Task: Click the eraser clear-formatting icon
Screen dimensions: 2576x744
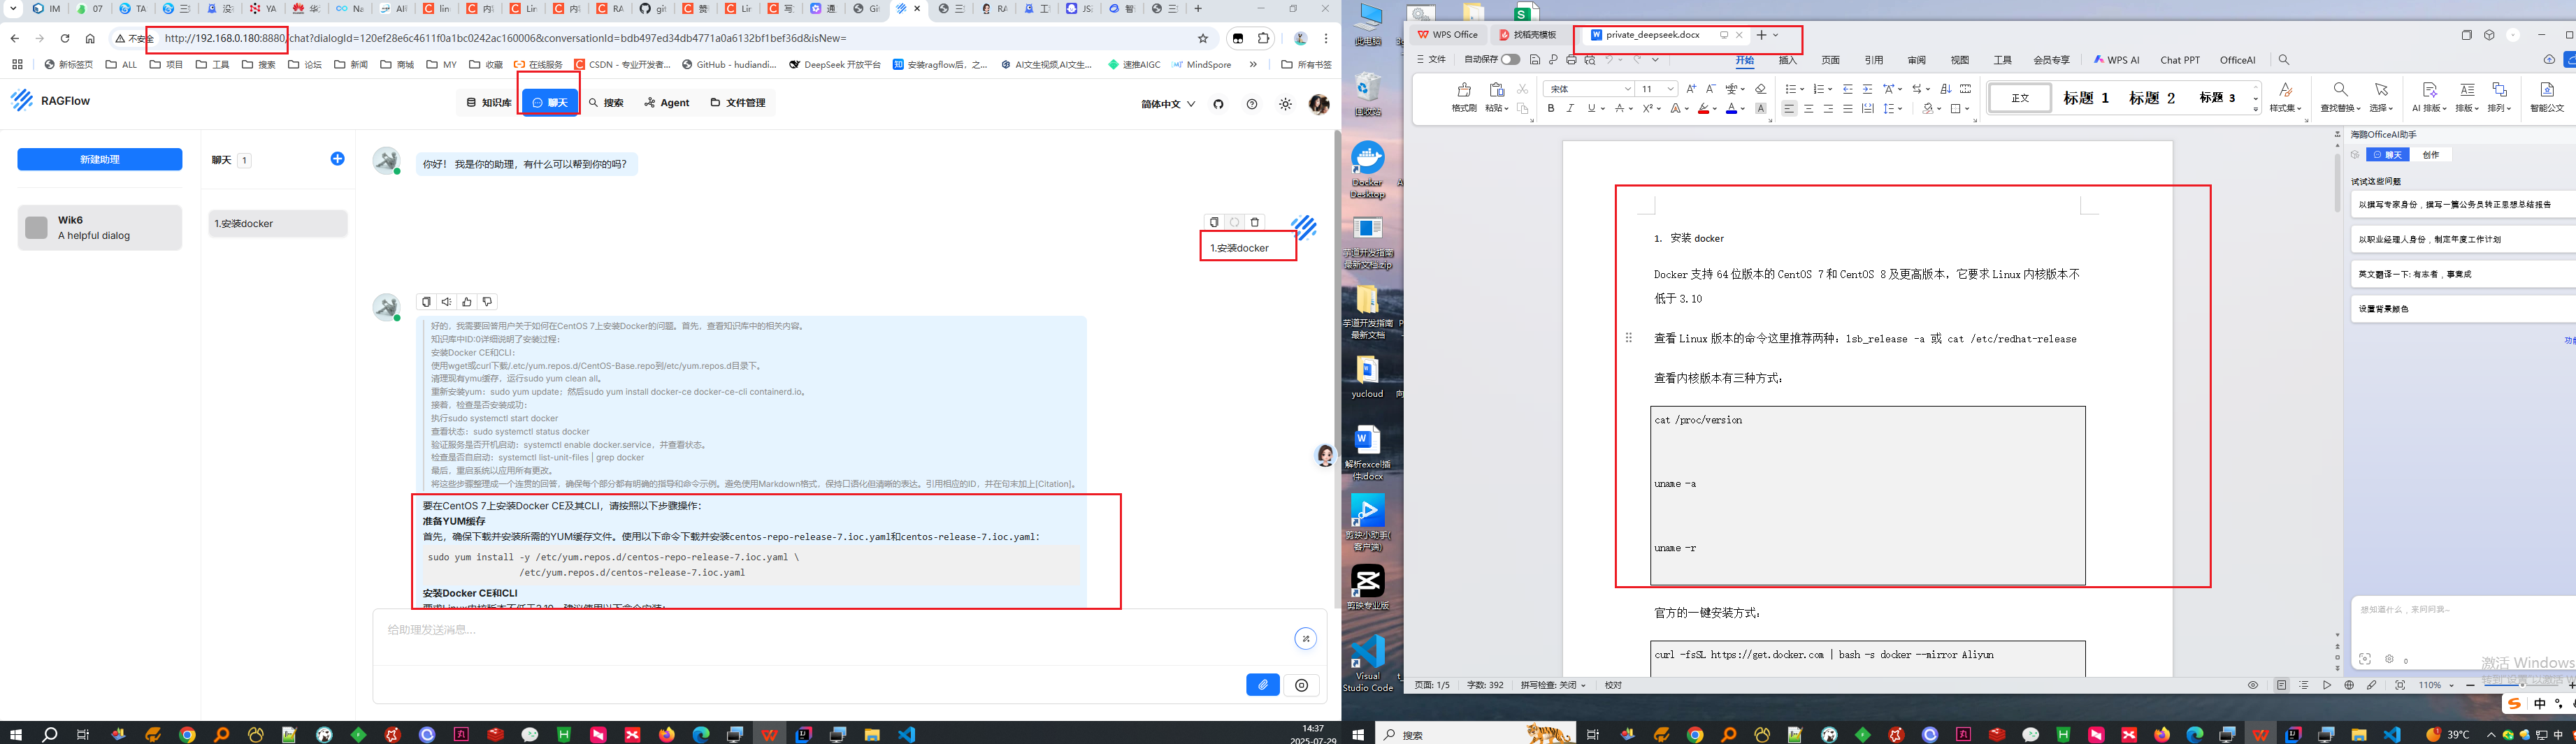Action: (x=1760, y=89)
